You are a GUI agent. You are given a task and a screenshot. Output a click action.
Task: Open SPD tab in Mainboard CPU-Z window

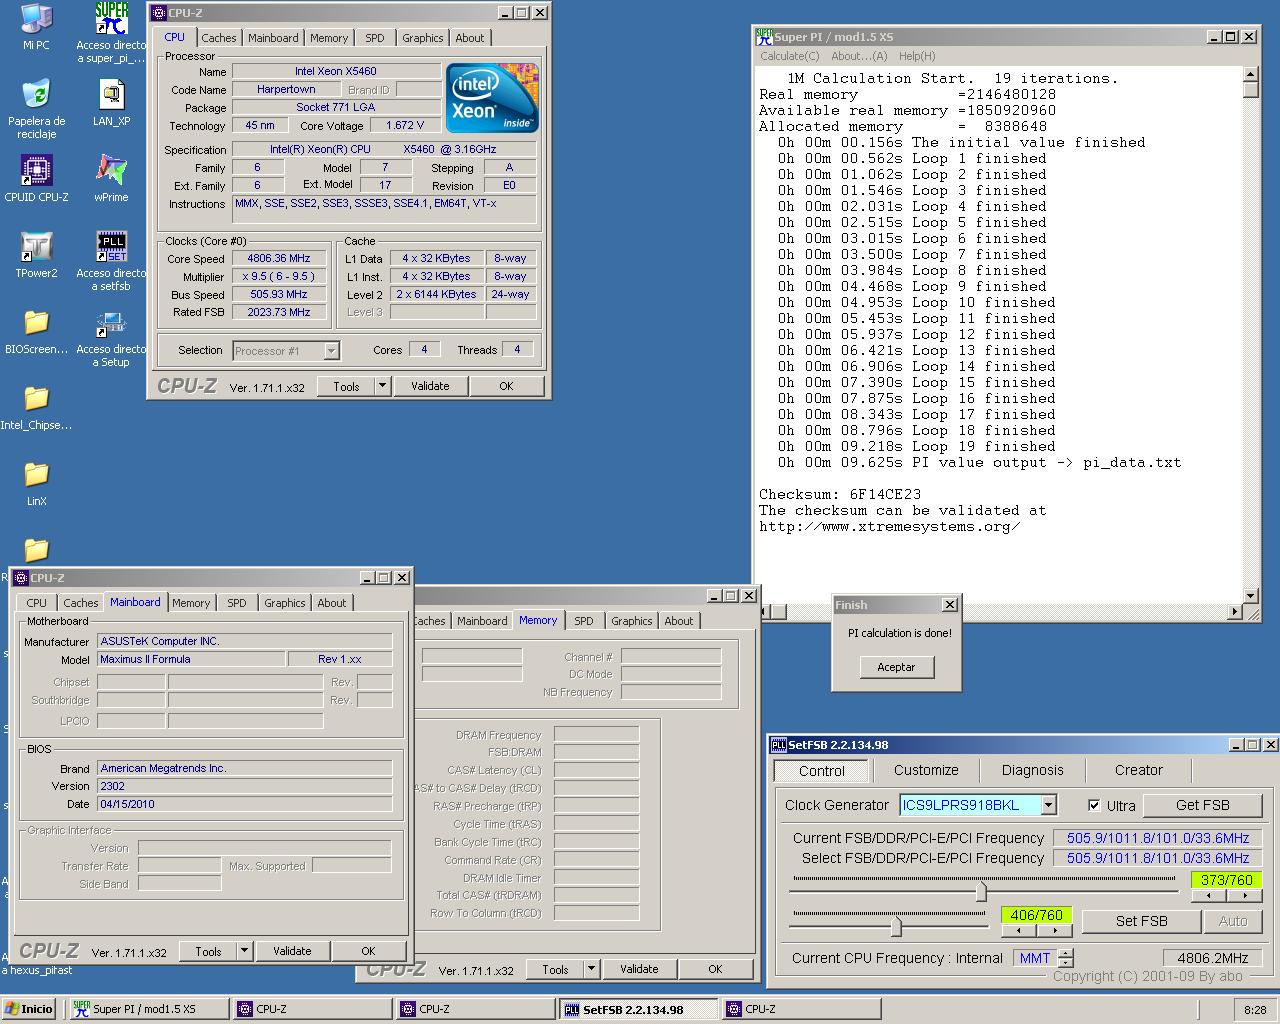(237, 603)
